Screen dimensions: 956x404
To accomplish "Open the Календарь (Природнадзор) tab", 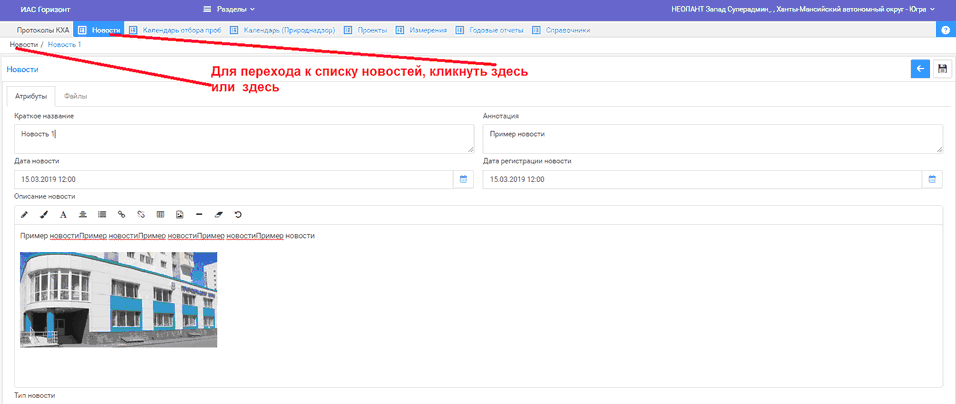I will [284, 30].
